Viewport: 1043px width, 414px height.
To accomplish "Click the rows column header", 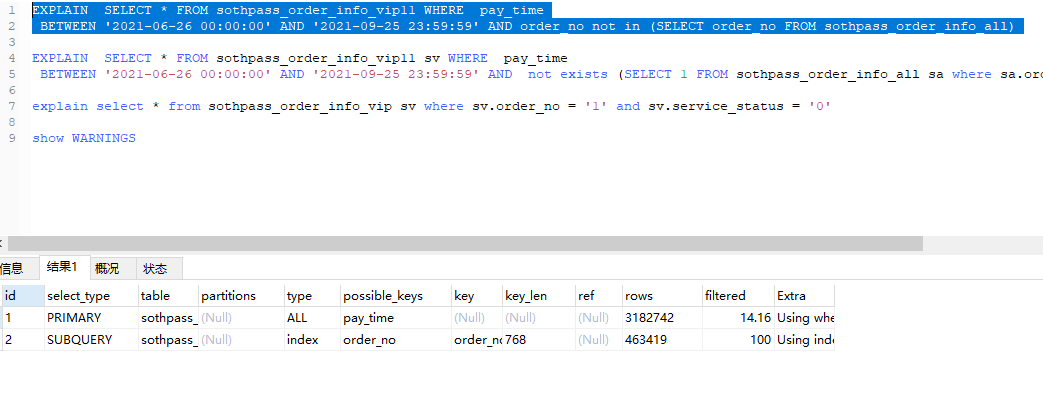I will click(663, 296).
